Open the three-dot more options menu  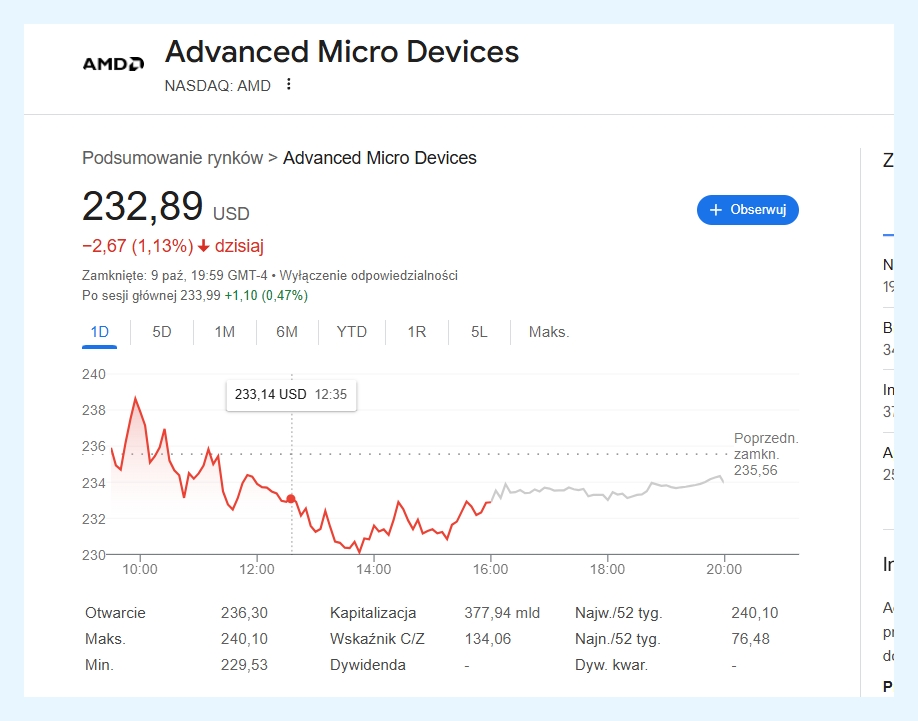coord(289,85)
